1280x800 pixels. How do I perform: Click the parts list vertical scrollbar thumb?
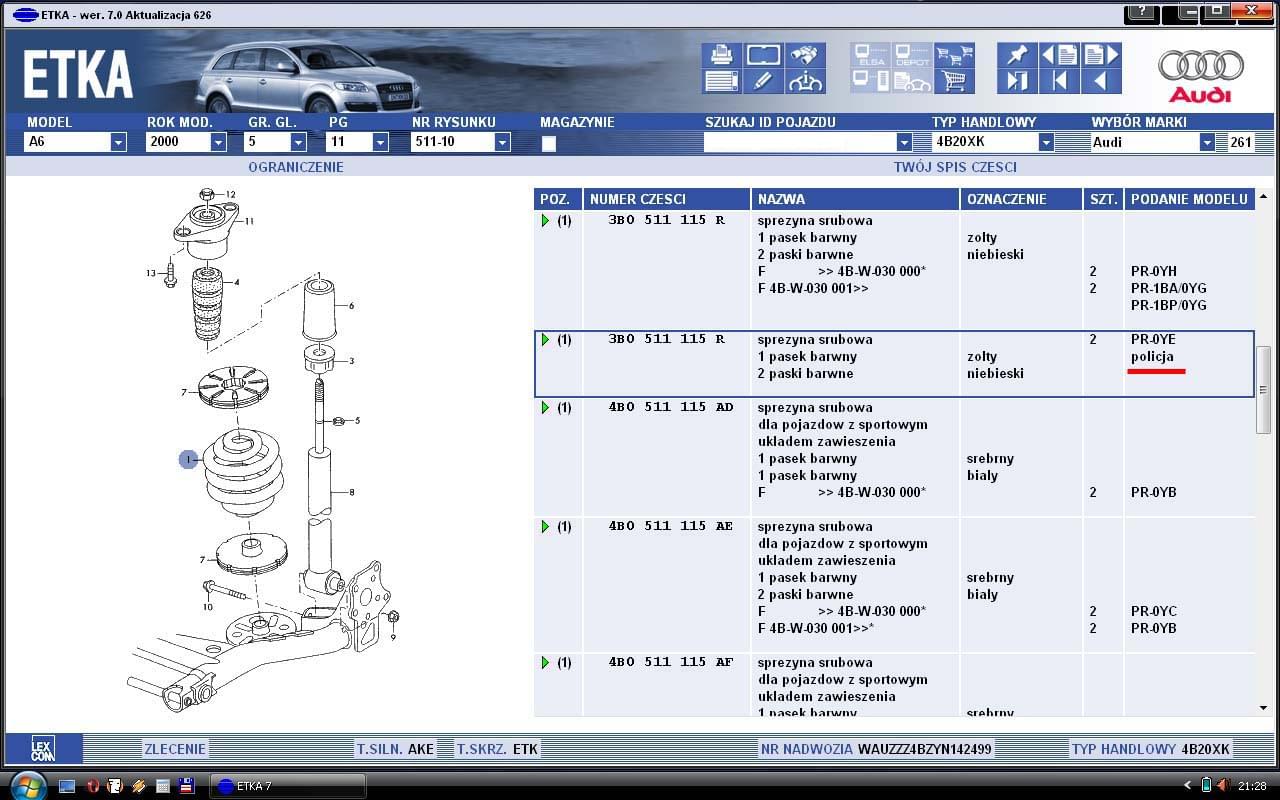(1263, 389)
